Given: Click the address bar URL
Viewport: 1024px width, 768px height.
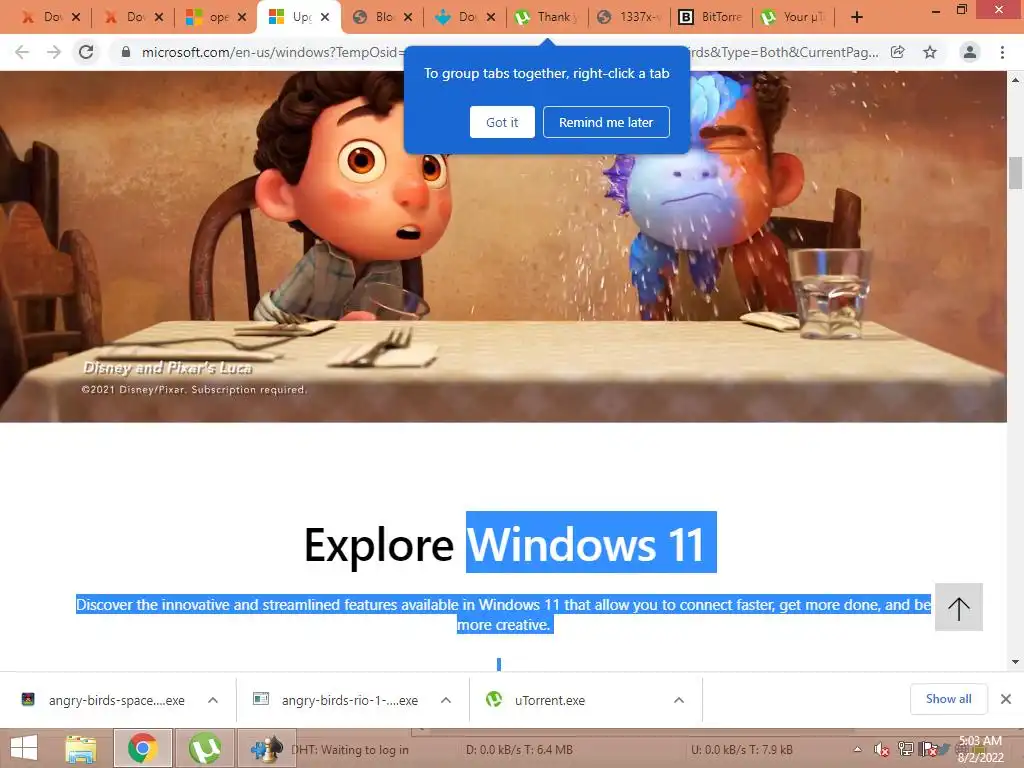Looking at the screenshot, I should (269, 52).
